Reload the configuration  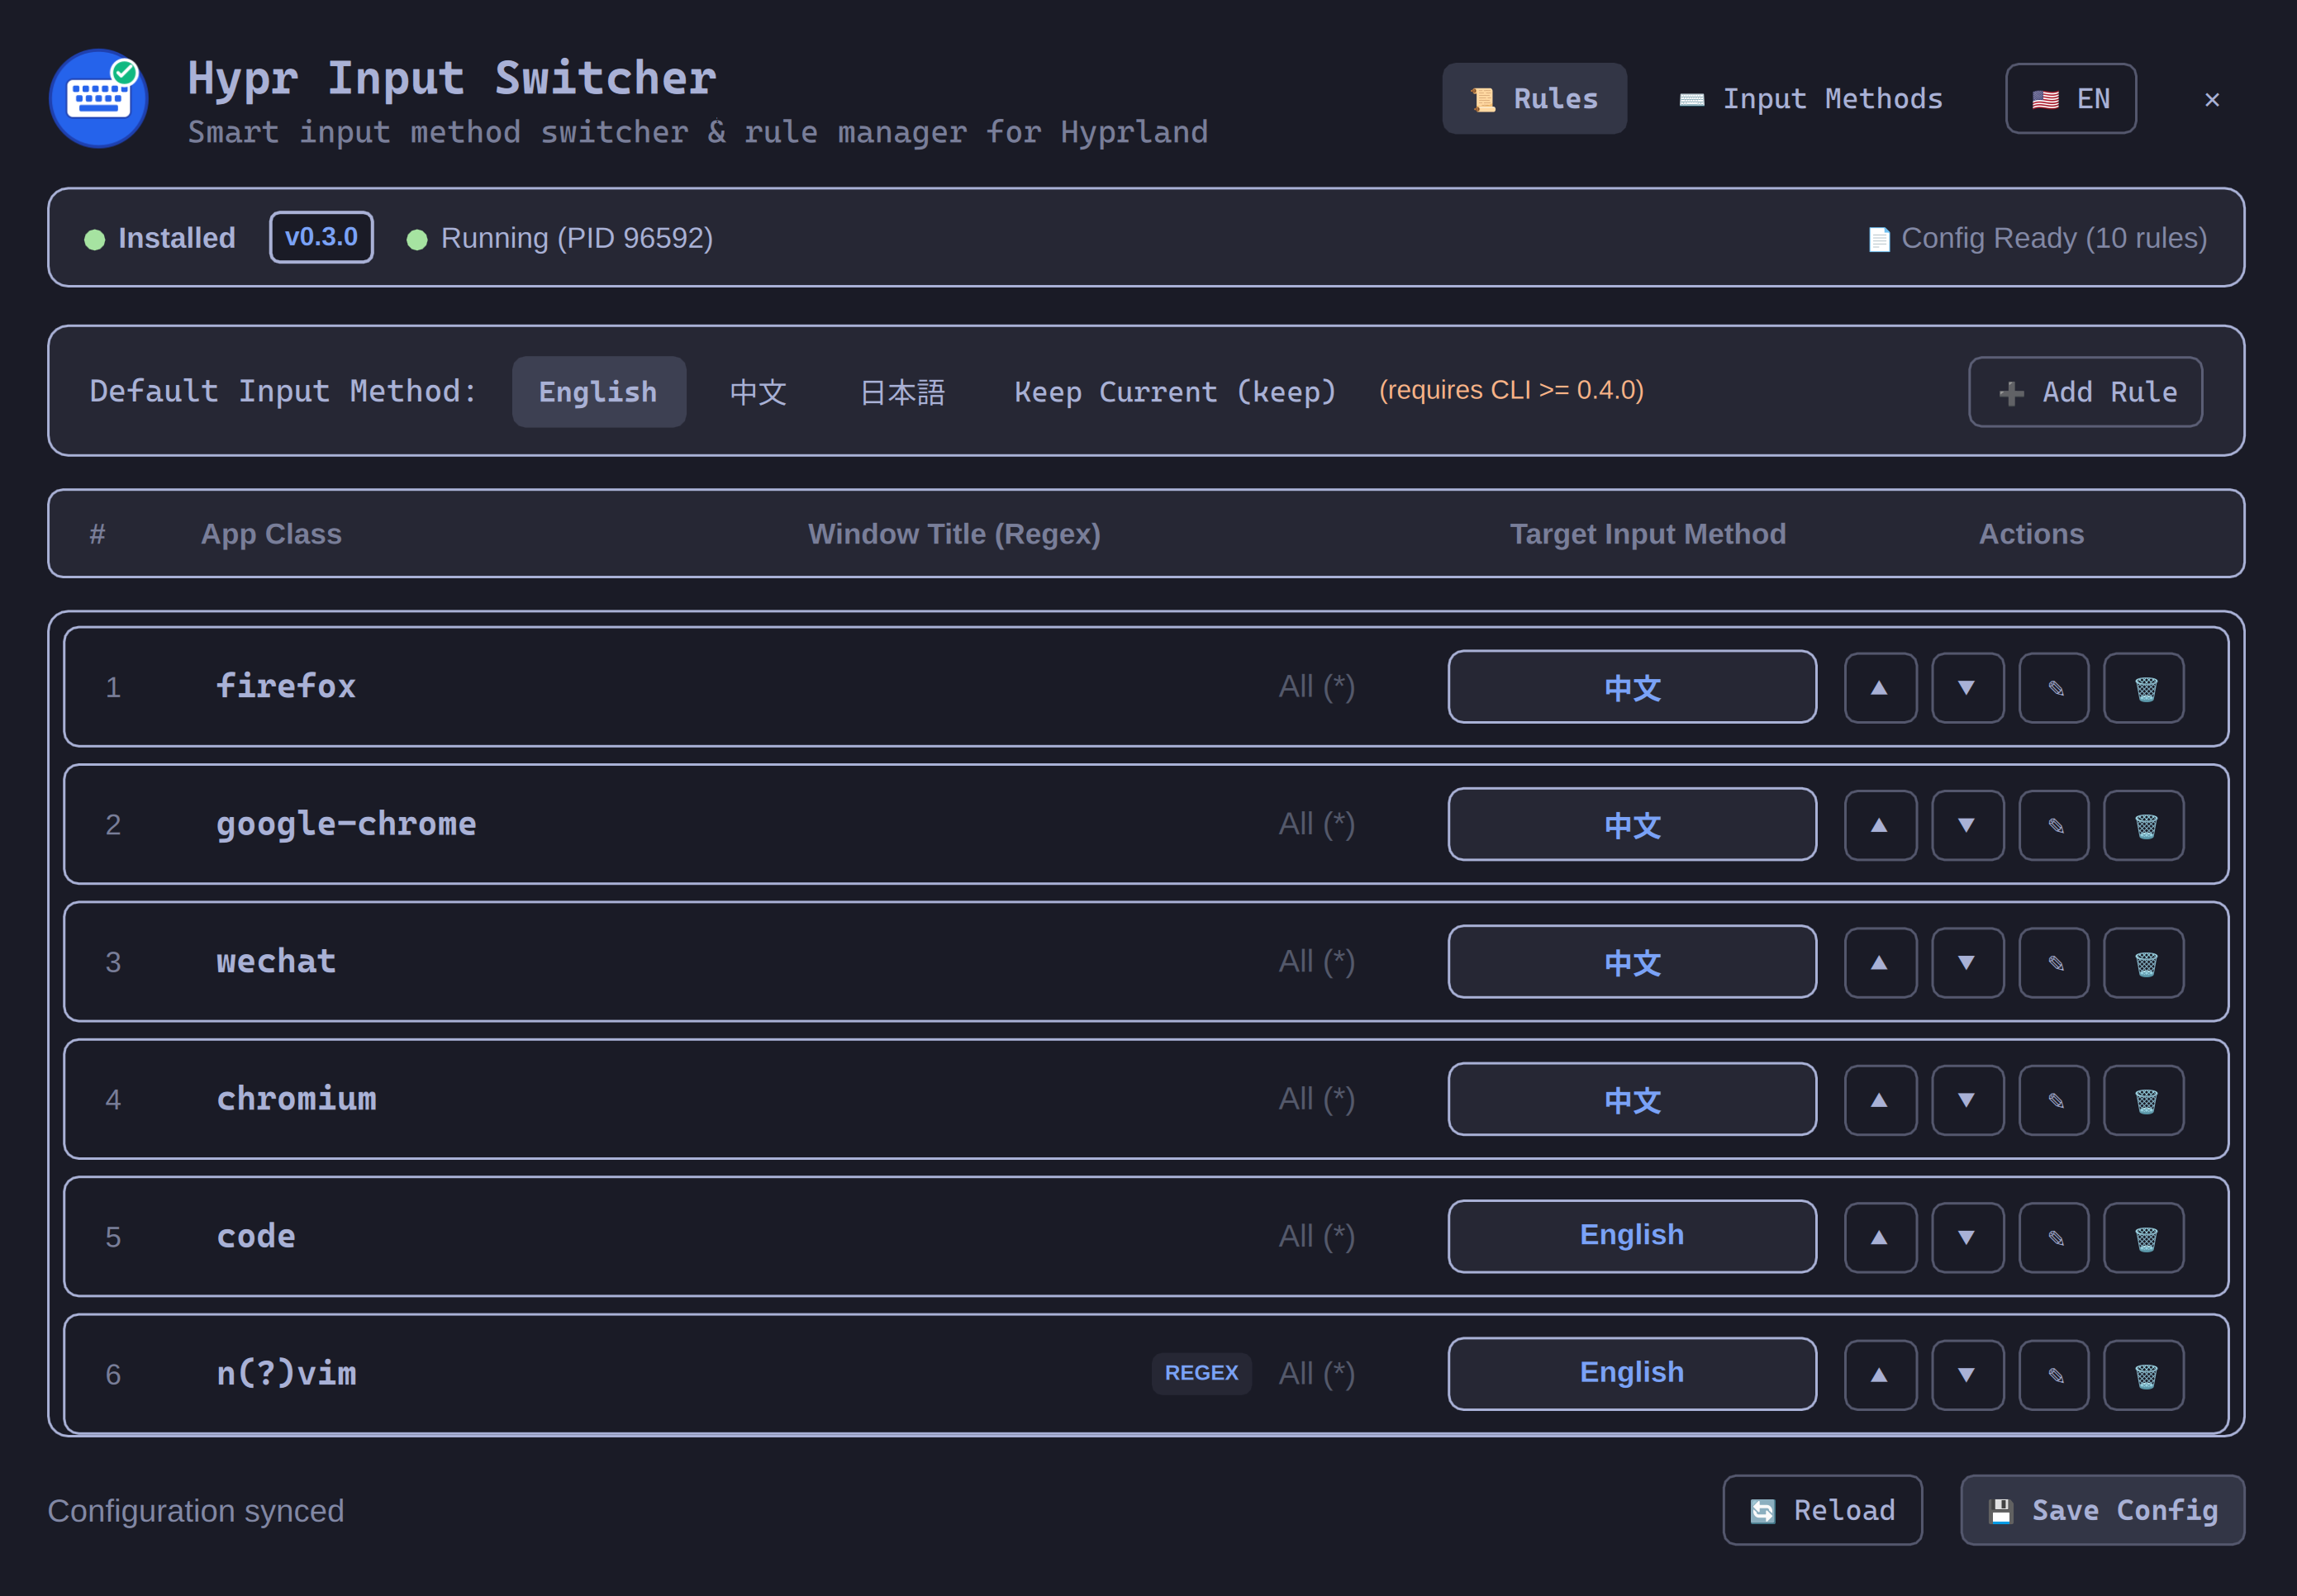(x=1822, y=1510)
